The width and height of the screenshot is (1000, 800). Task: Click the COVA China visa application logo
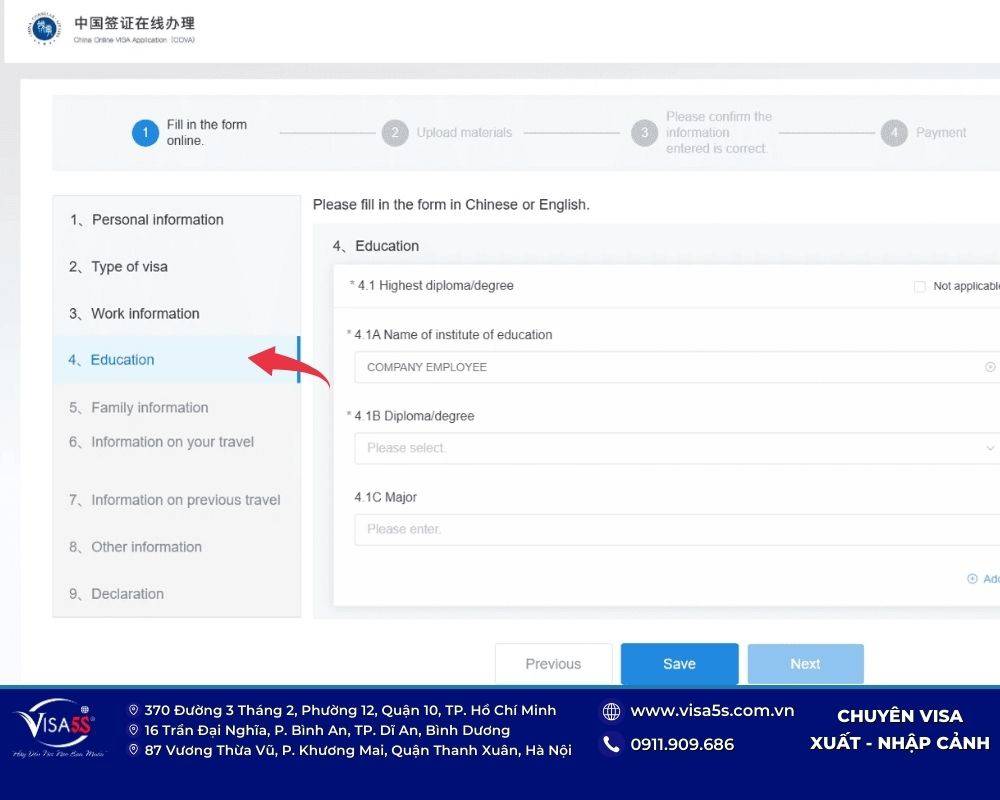[42, 26]
